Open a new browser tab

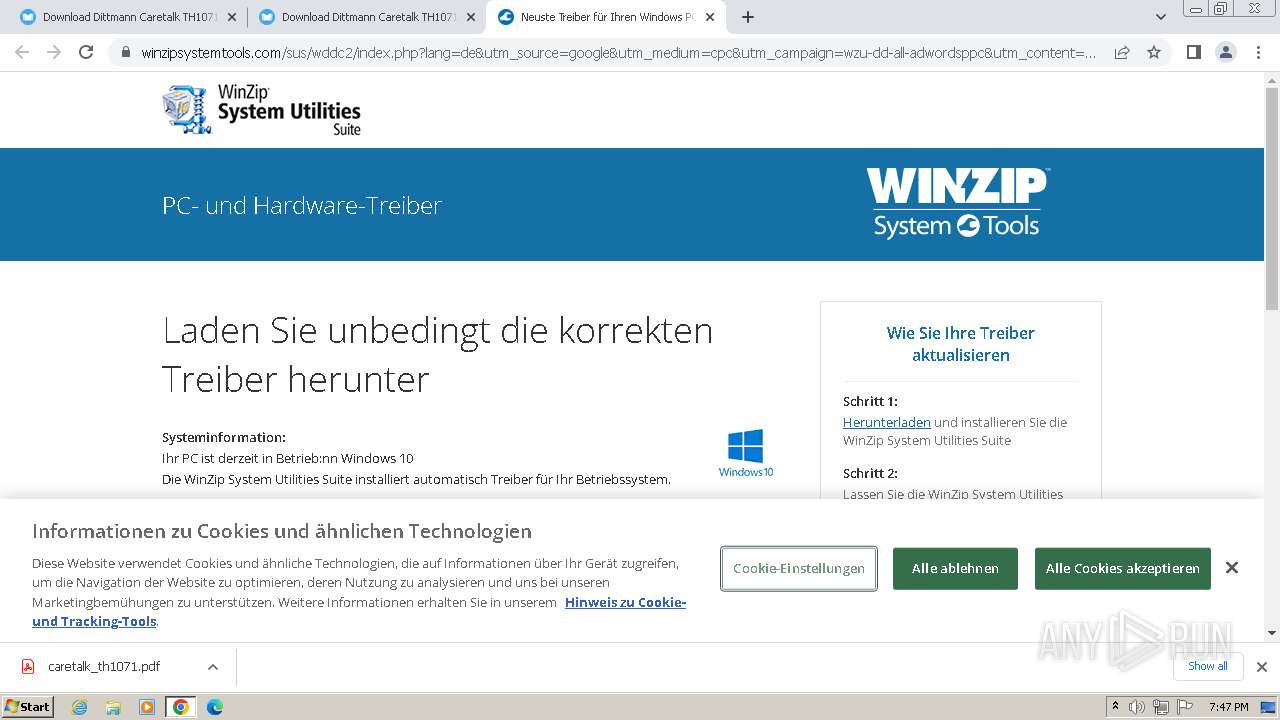(748, 17)
